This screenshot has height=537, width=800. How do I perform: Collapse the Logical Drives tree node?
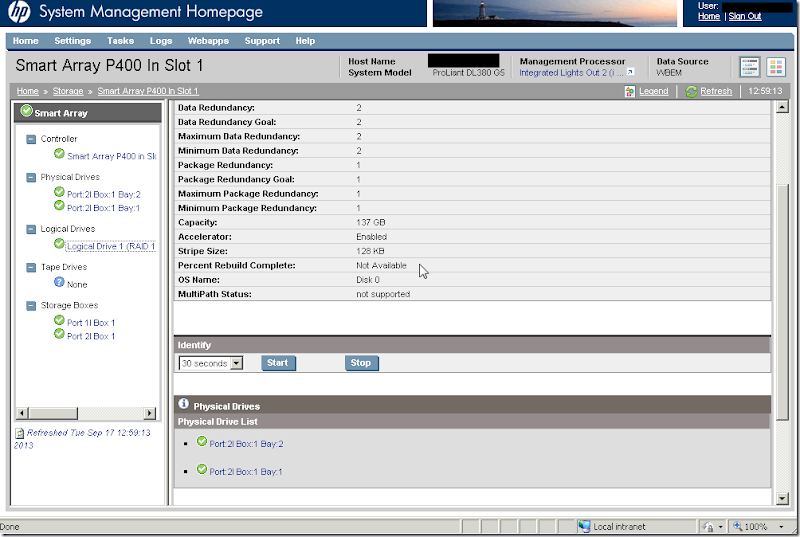tap(31, 229)
